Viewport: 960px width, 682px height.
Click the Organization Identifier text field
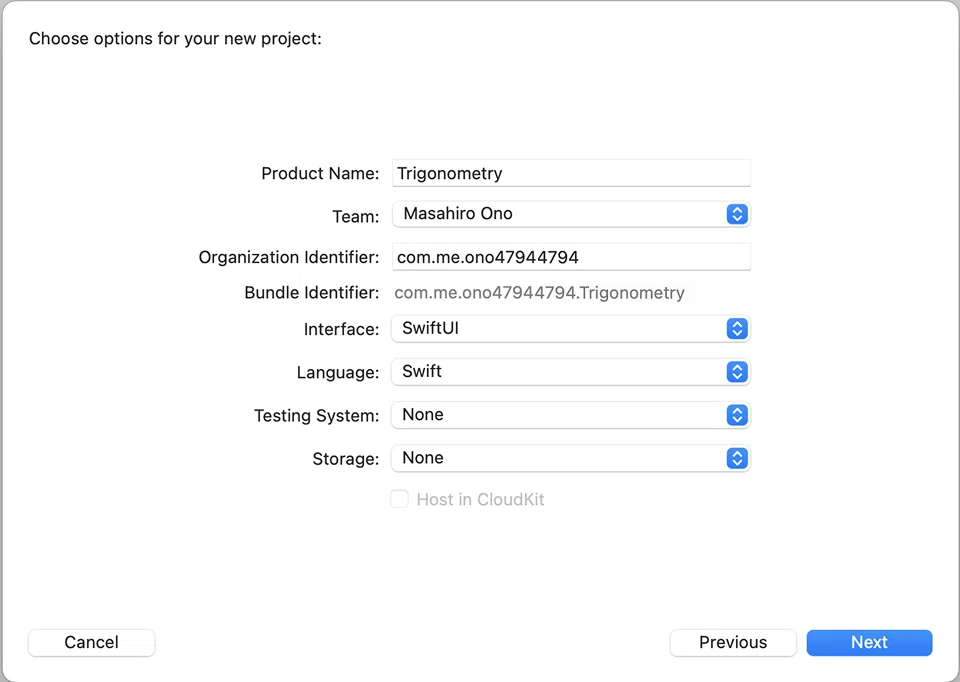point(571,257)
